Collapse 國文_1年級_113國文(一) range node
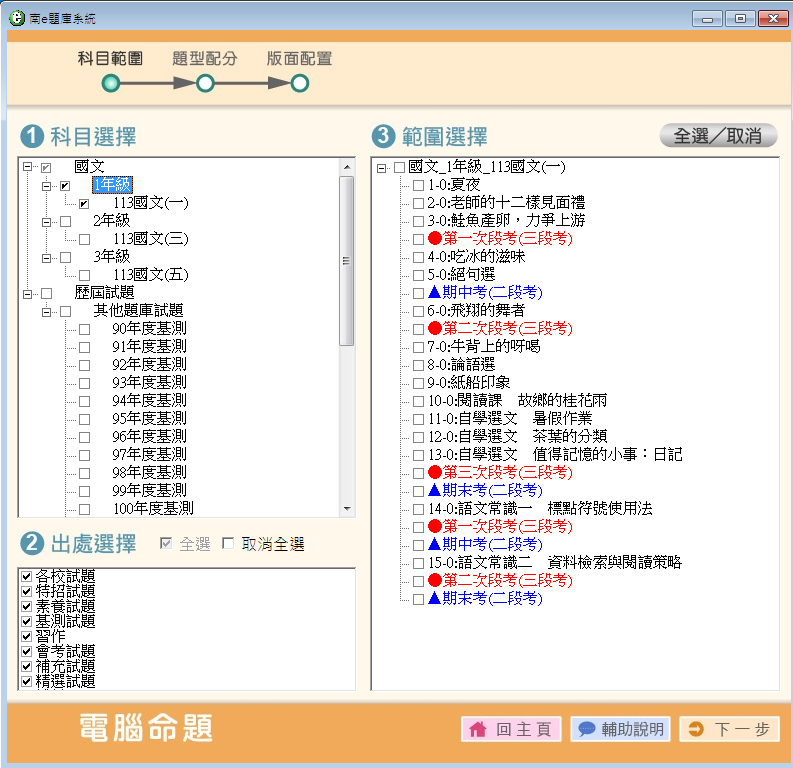793x768 pixels. click(381, 168)
